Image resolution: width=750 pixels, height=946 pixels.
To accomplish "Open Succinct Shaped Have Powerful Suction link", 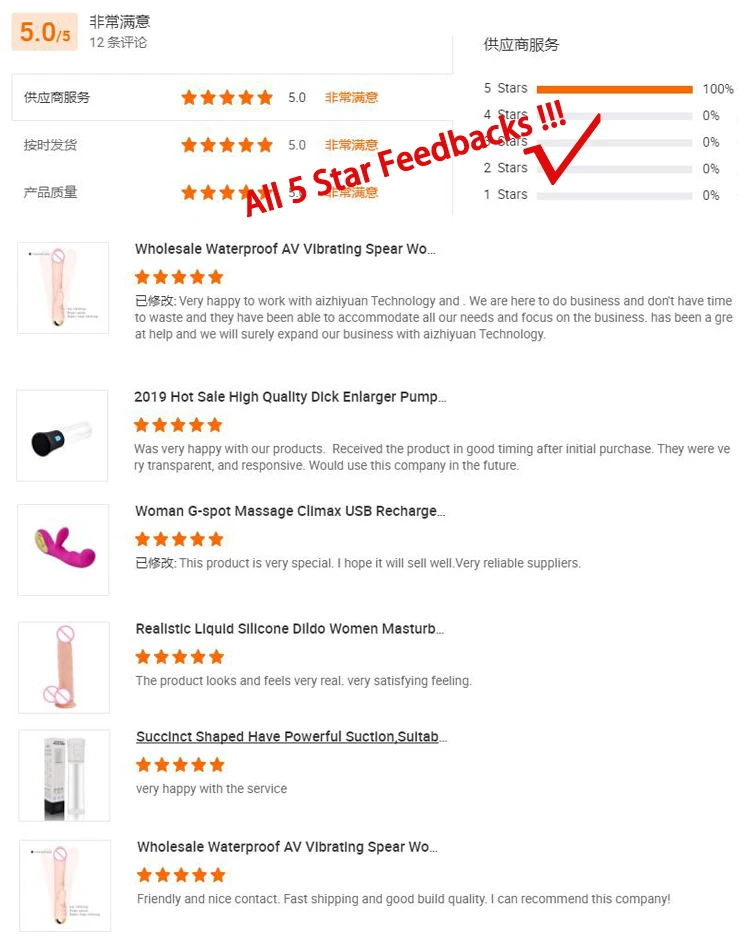I will click(291, 737).
